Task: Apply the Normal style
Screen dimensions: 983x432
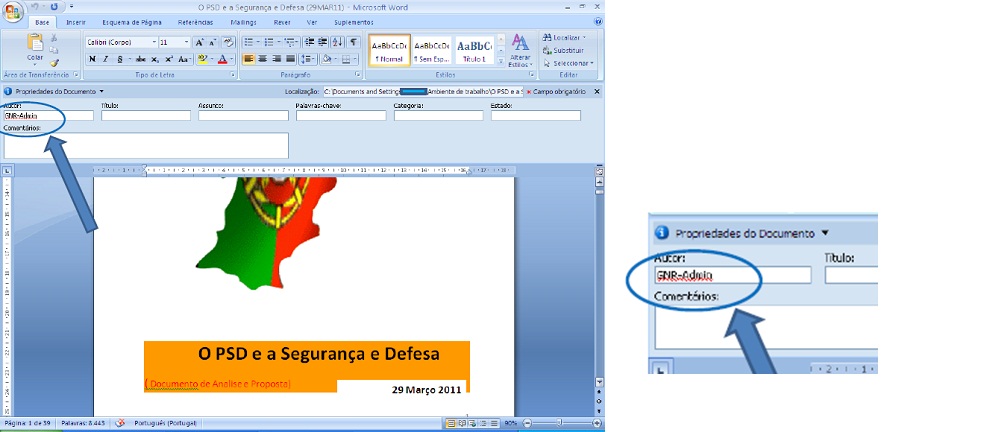Action: click(389, 50)
